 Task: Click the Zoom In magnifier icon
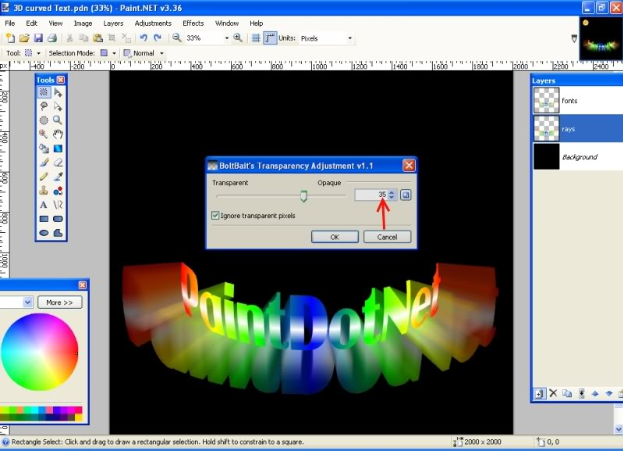coord(238,38)
